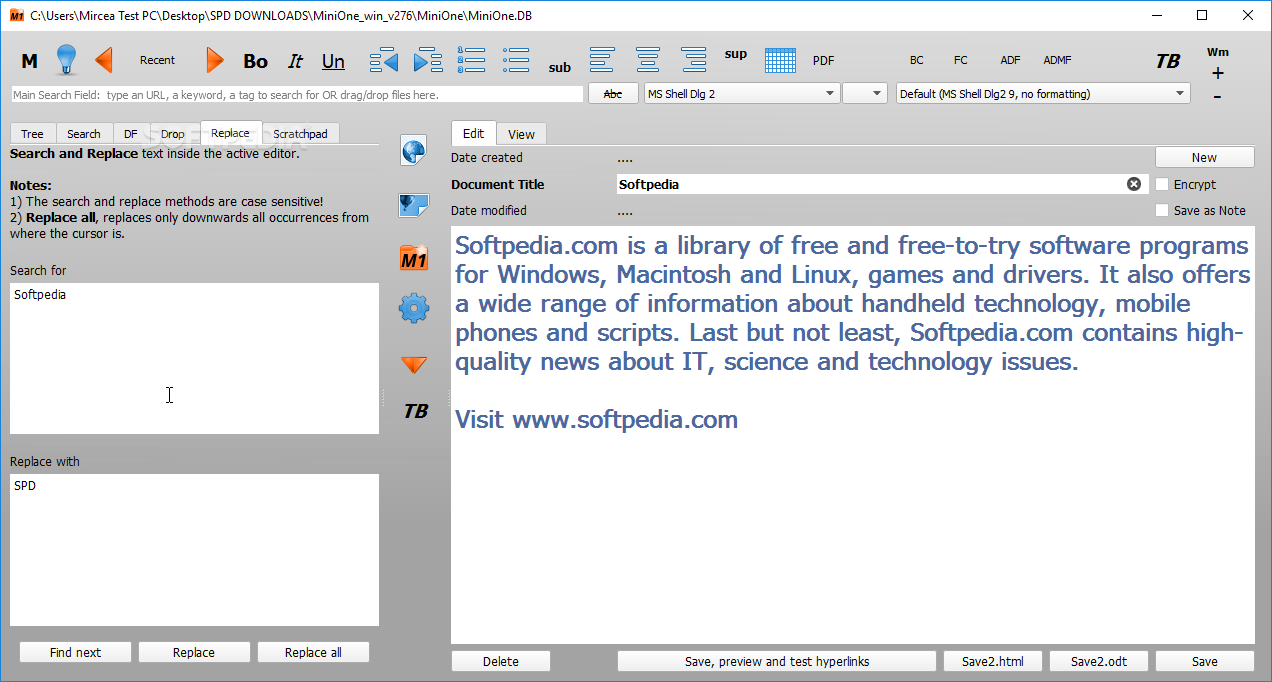The height and width of the screenshot is (682, 1272).
Task: Click the Find next button
Action: click(75, 652)
